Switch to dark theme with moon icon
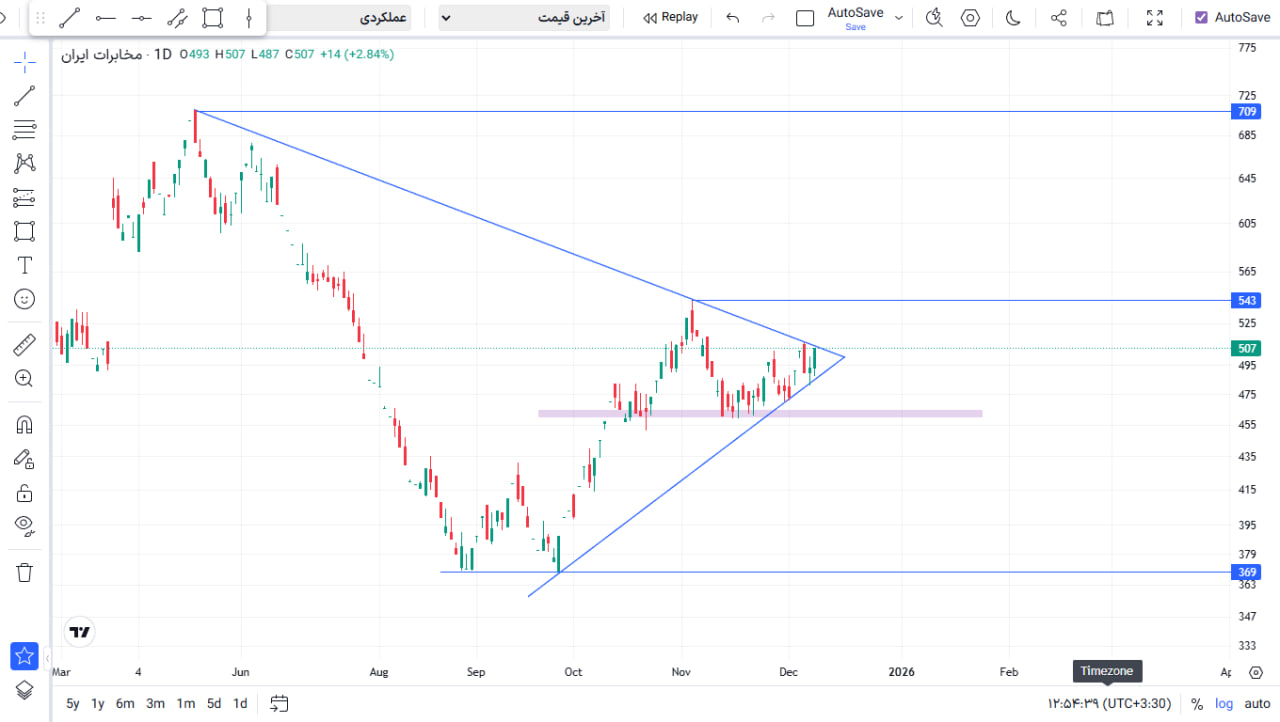This screenshot has width=1280, height=722. click(1012, 17)
